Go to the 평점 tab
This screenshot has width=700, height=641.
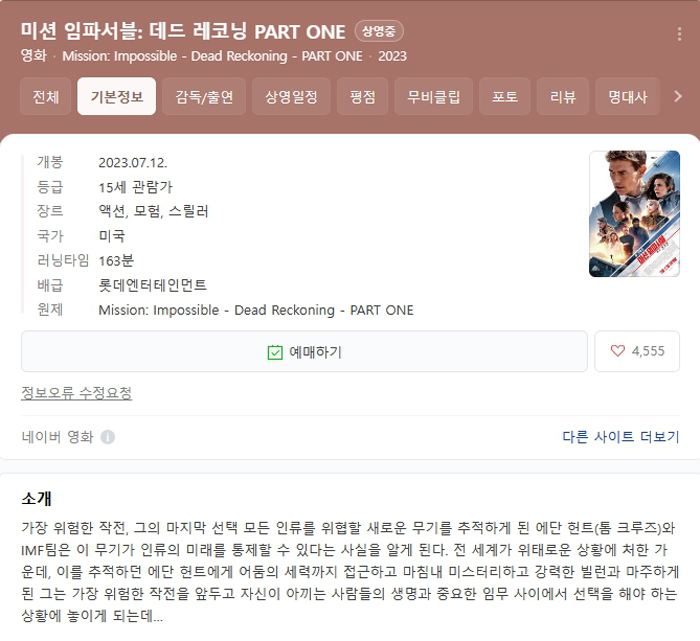tap(362, 96)
